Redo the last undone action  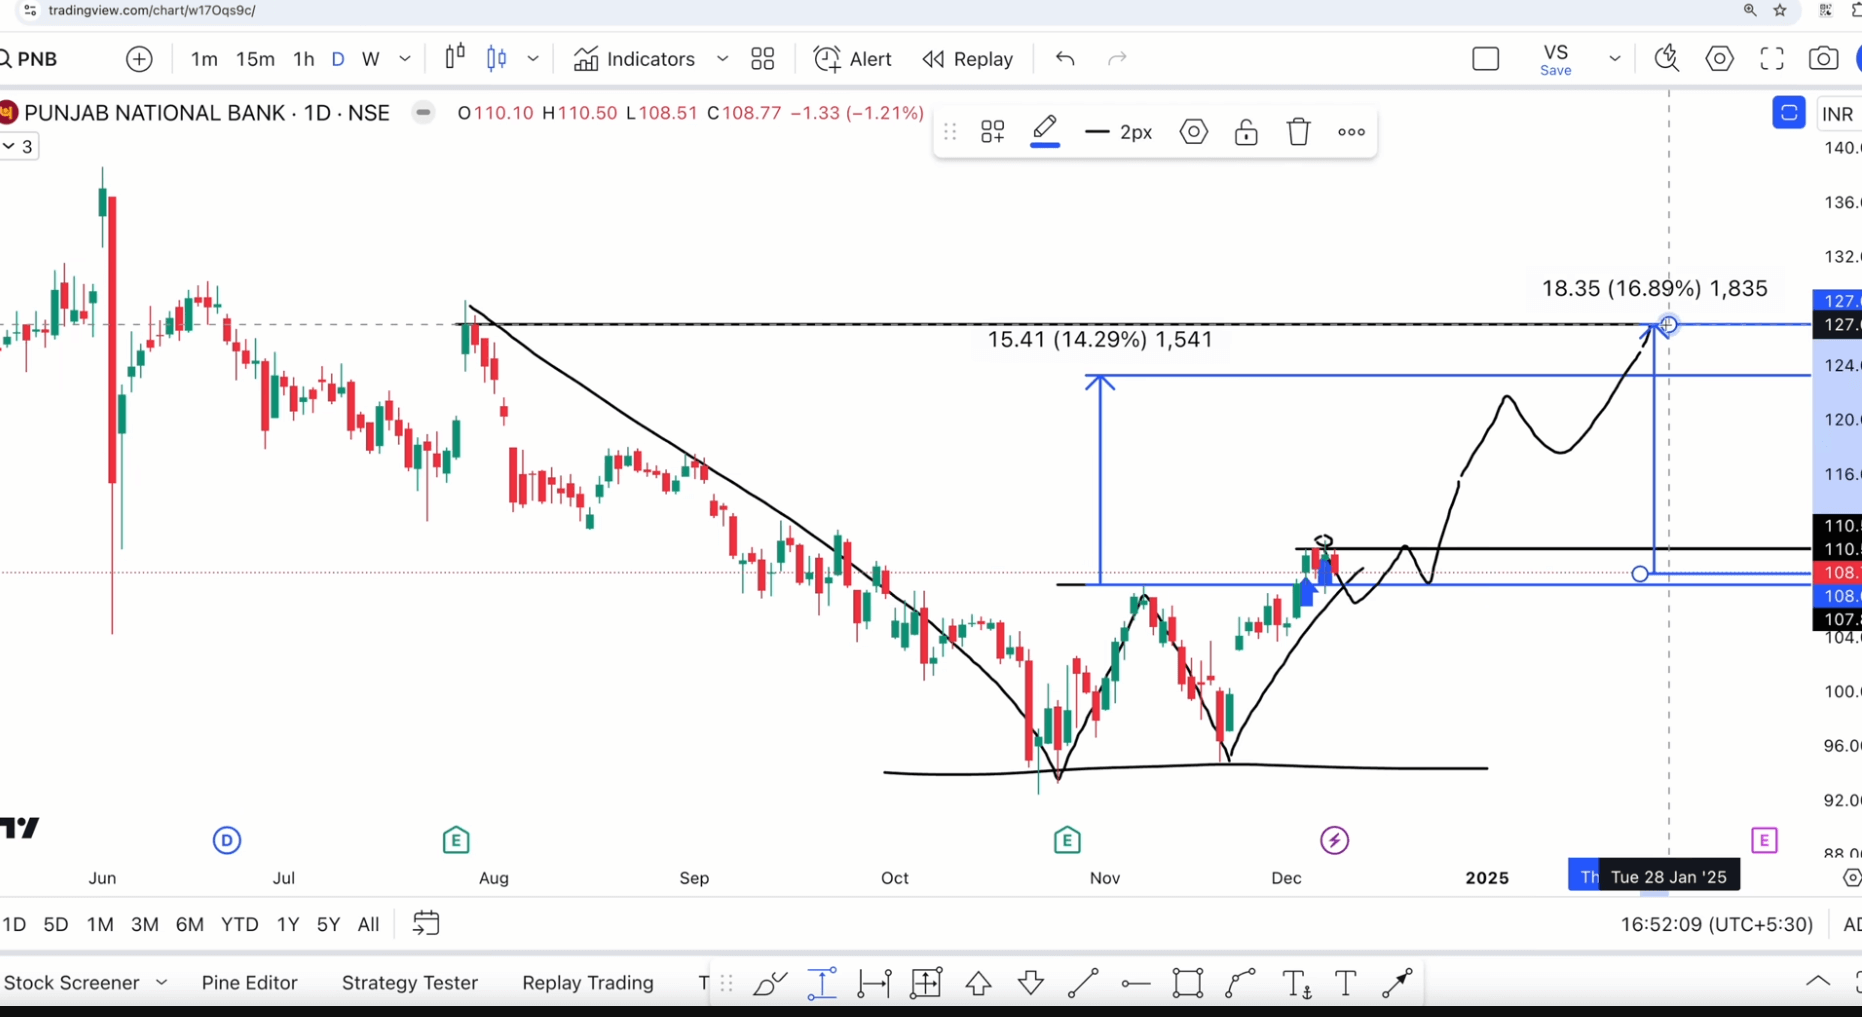click(x=1117, y=59)
